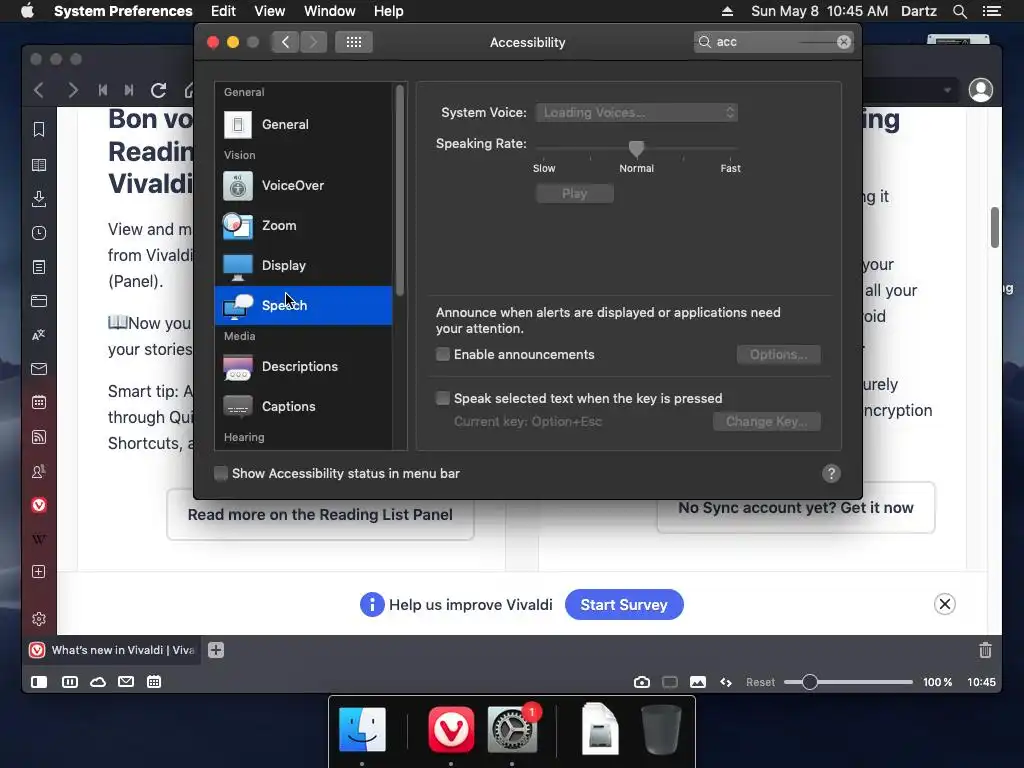1024x768 pixels.
Task: Open sync cloud icon in Vivaldi status bar
Action: pos(97,682)
